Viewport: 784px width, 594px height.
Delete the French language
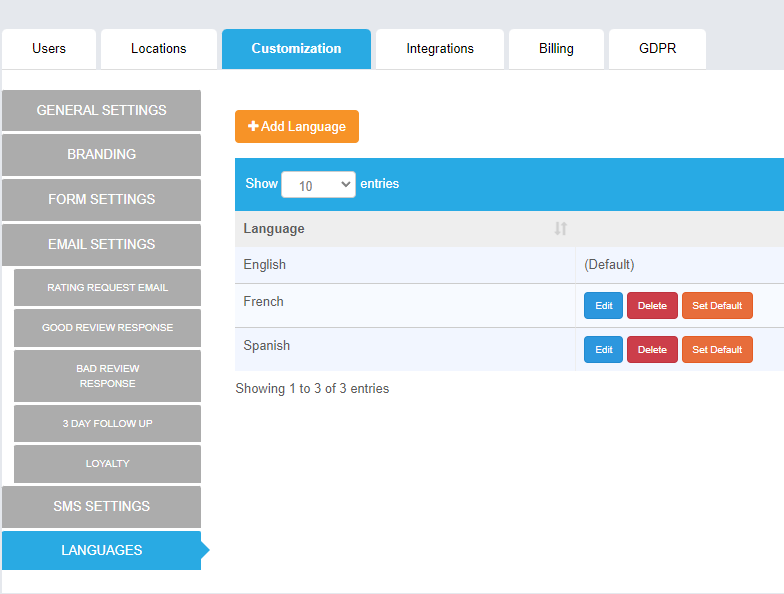(652, 306)
